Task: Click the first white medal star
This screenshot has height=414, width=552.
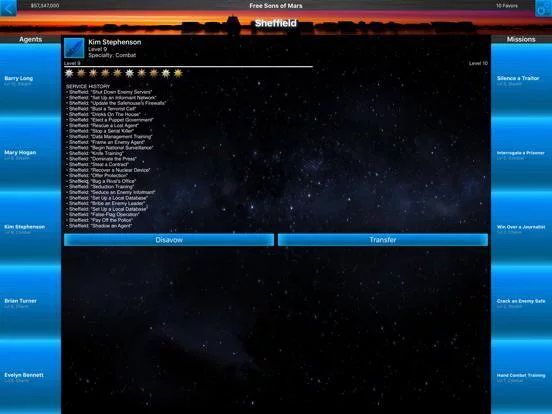Action: [69, 73]
